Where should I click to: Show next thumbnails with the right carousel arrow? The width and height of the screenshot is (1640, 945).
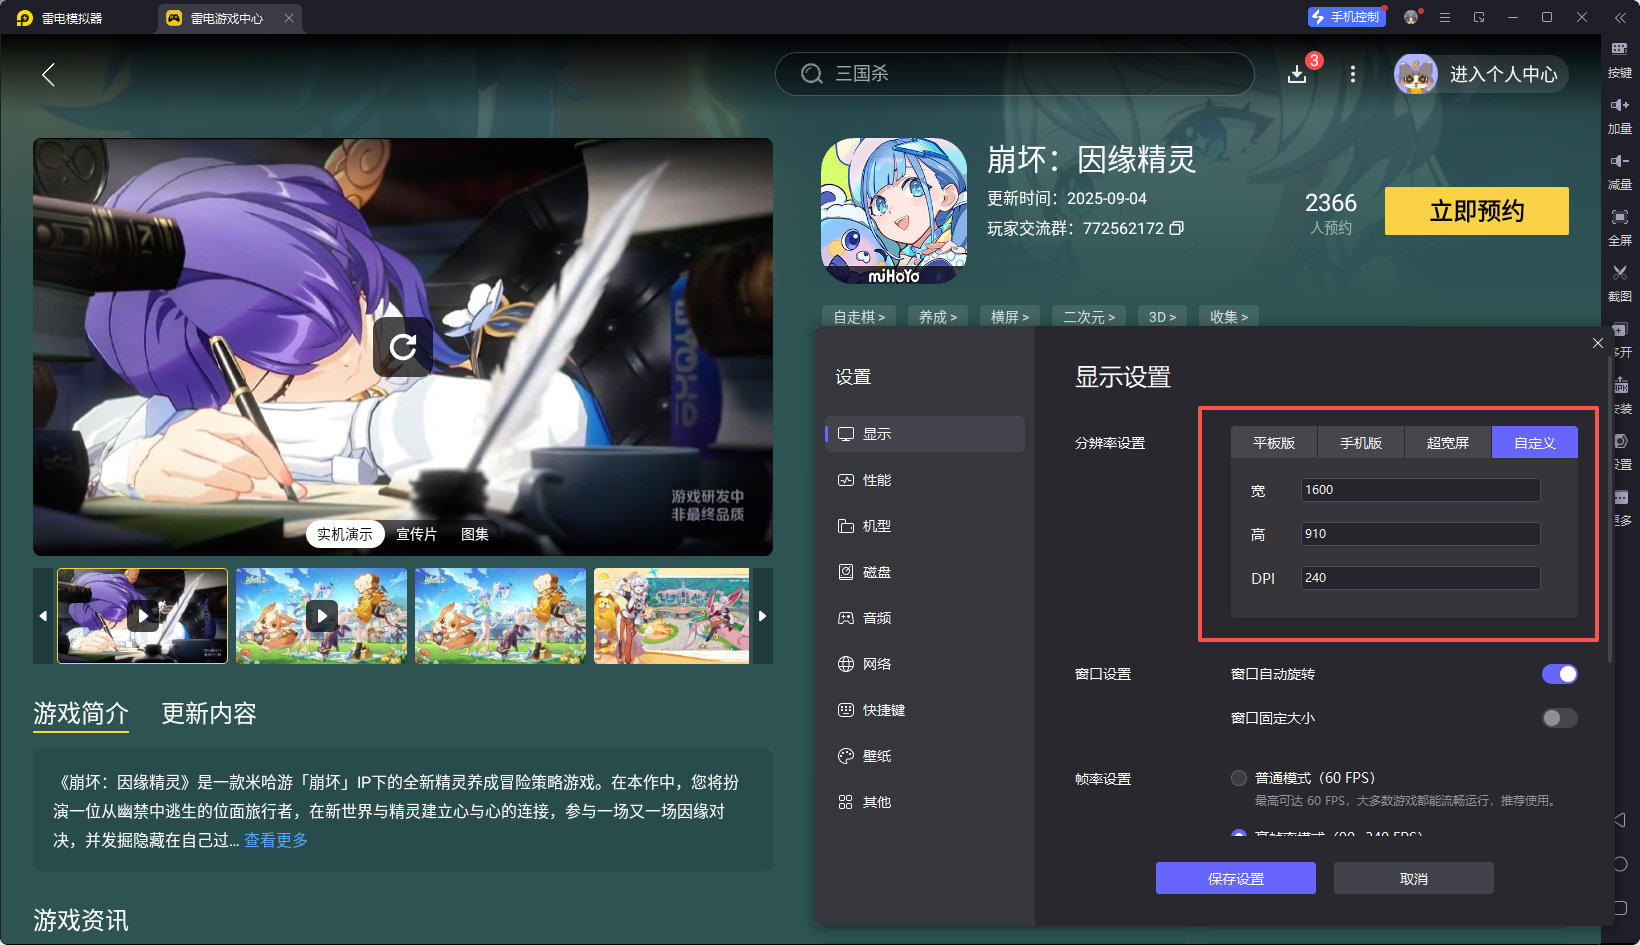(763, 616)
